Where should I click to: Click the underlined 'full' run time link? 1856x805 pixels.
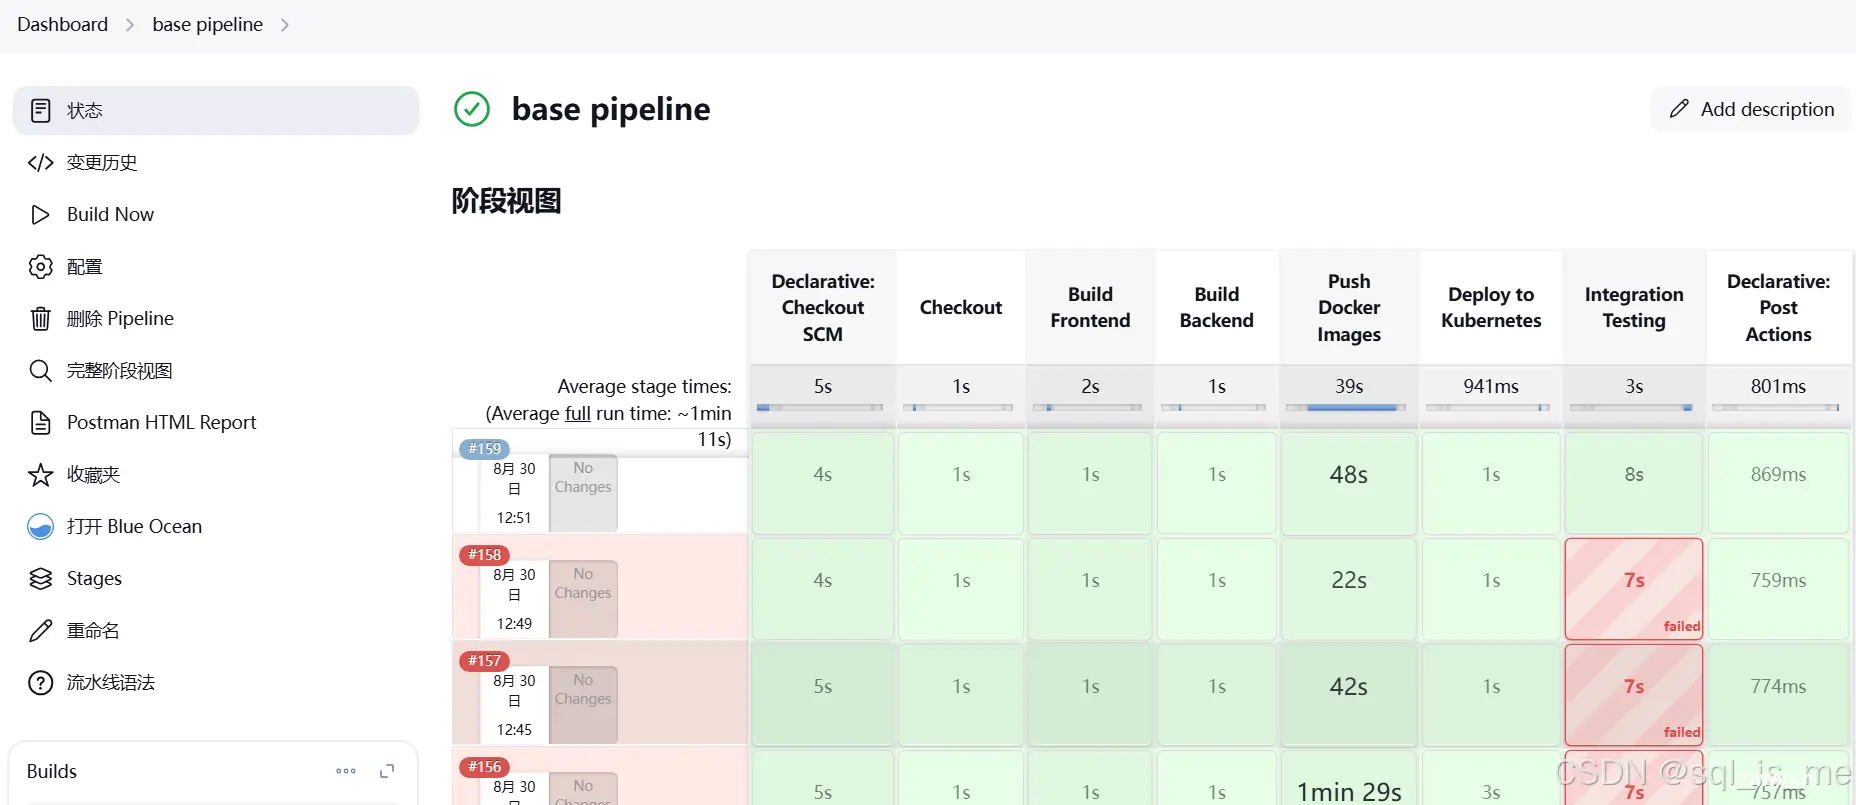coord(578,413)
